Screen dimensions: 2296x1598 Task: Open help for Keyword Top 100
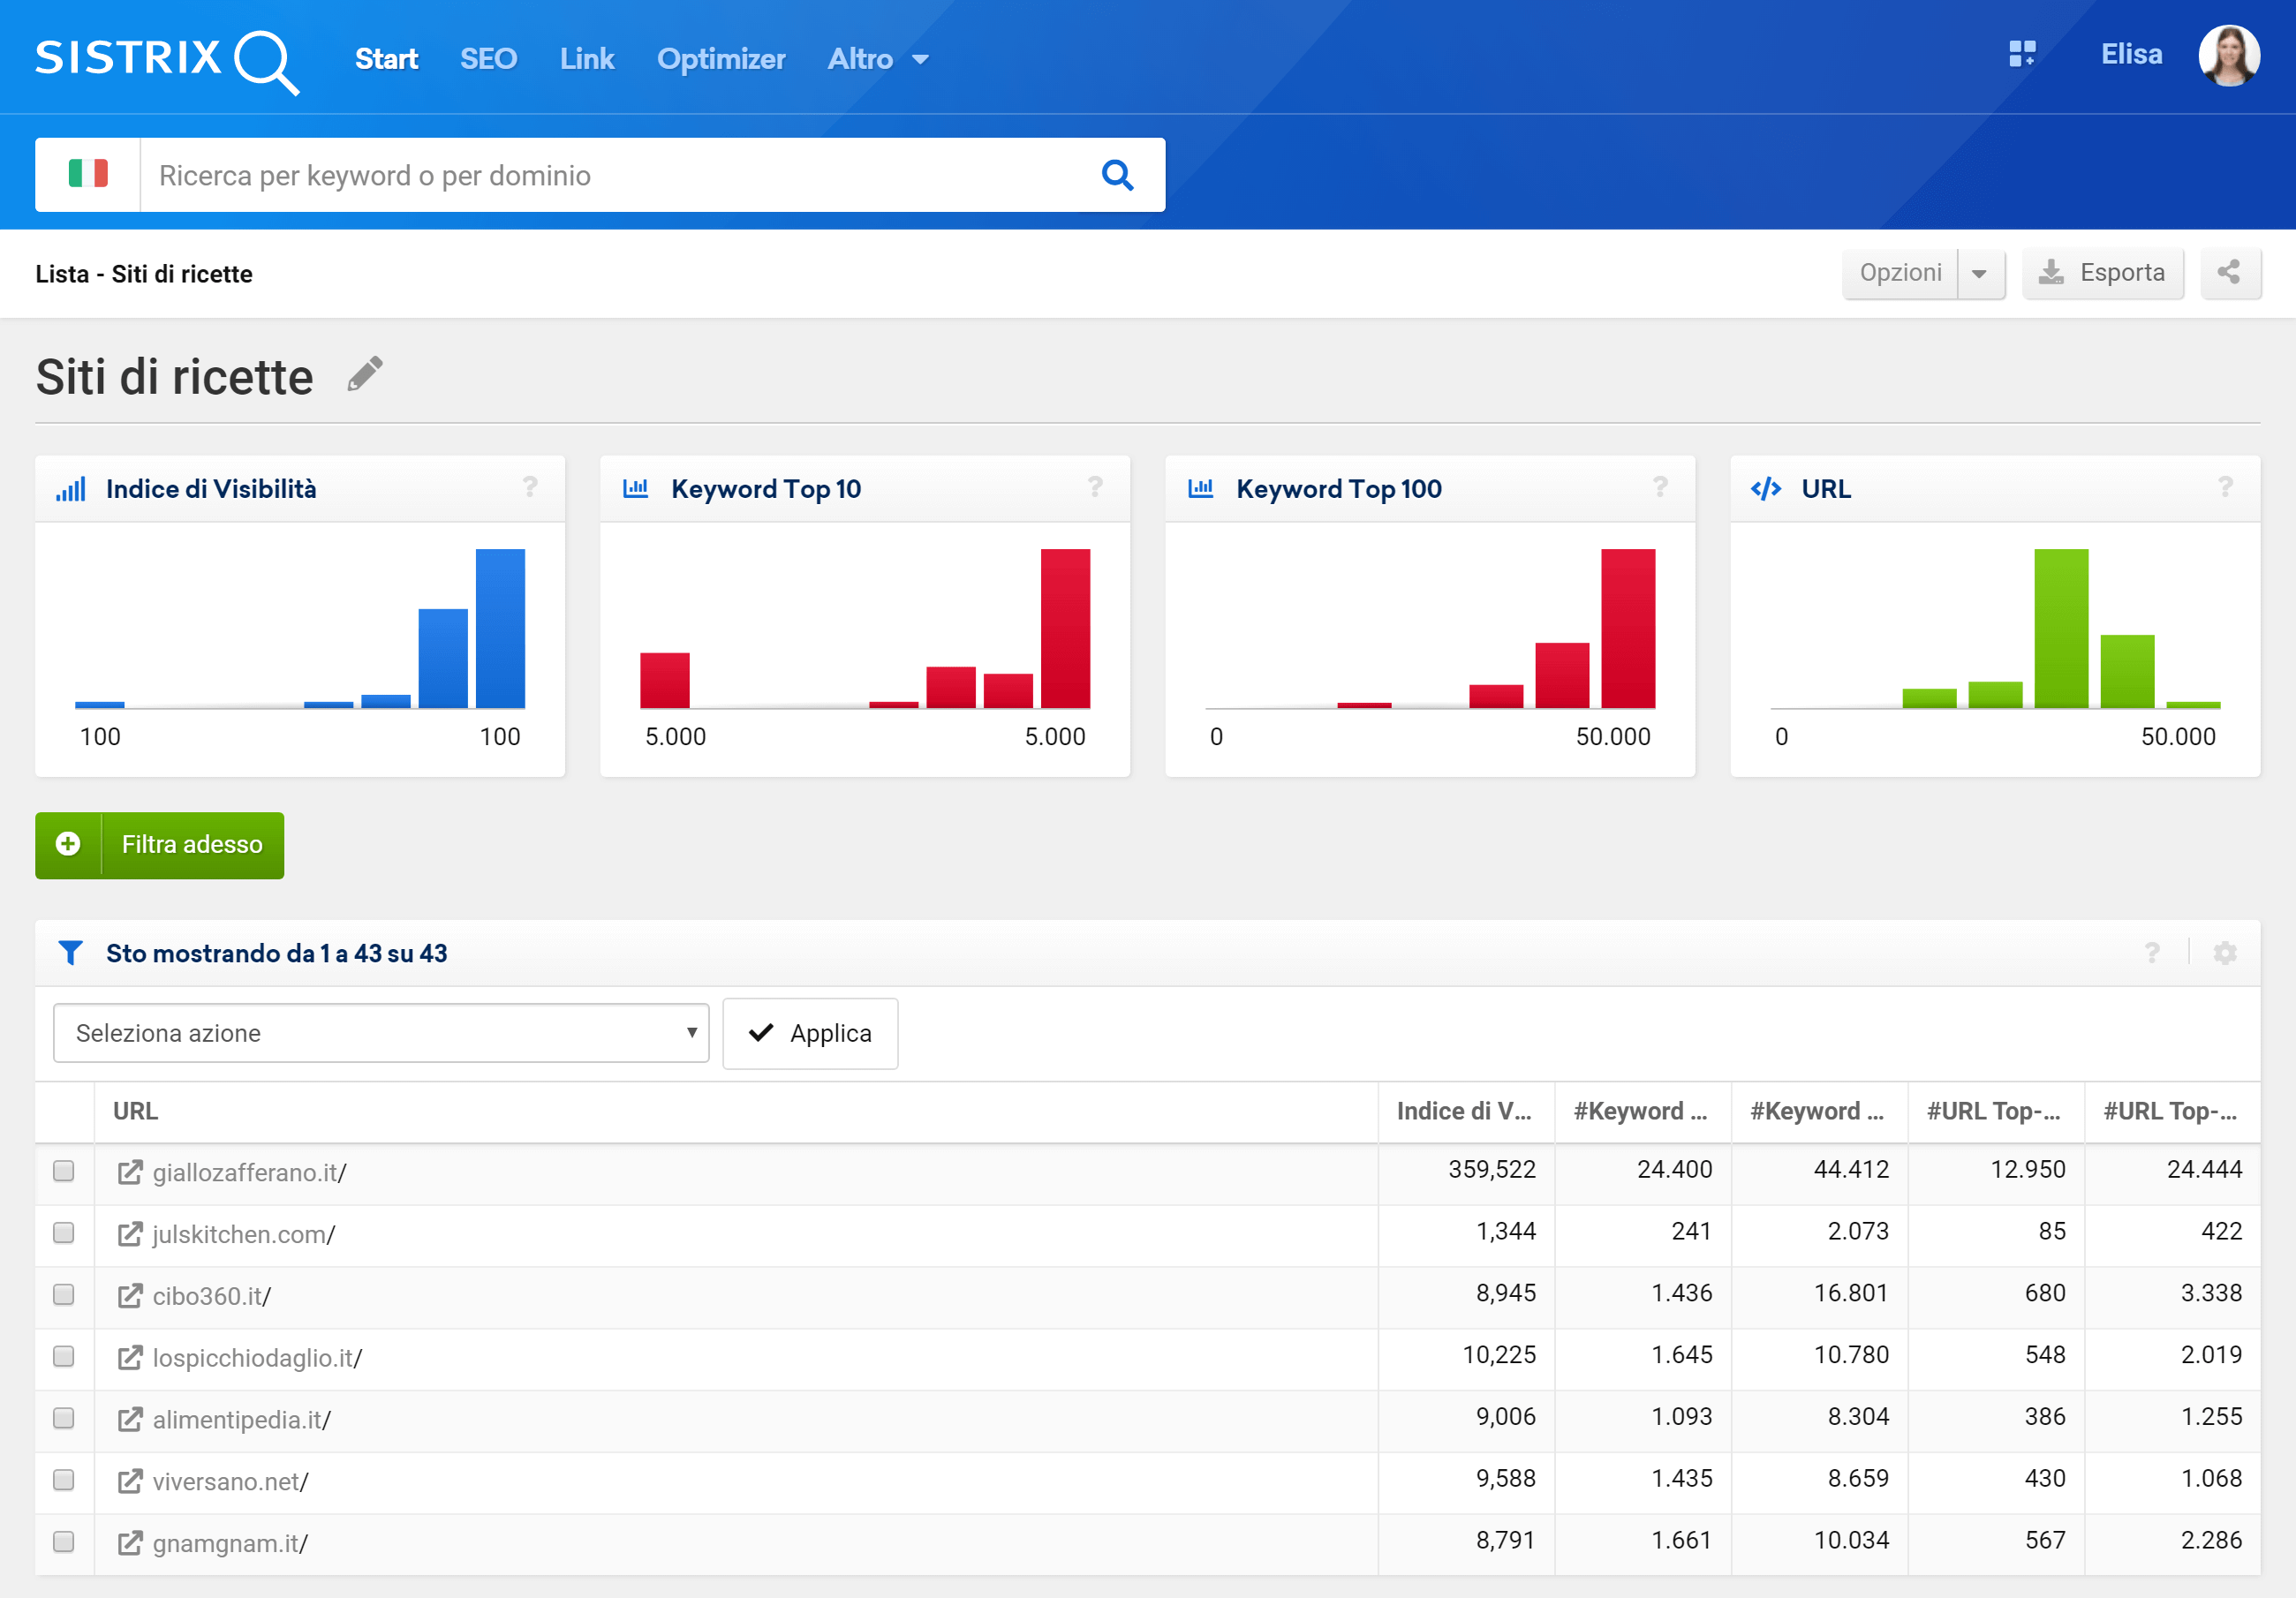pos(1660,487)
